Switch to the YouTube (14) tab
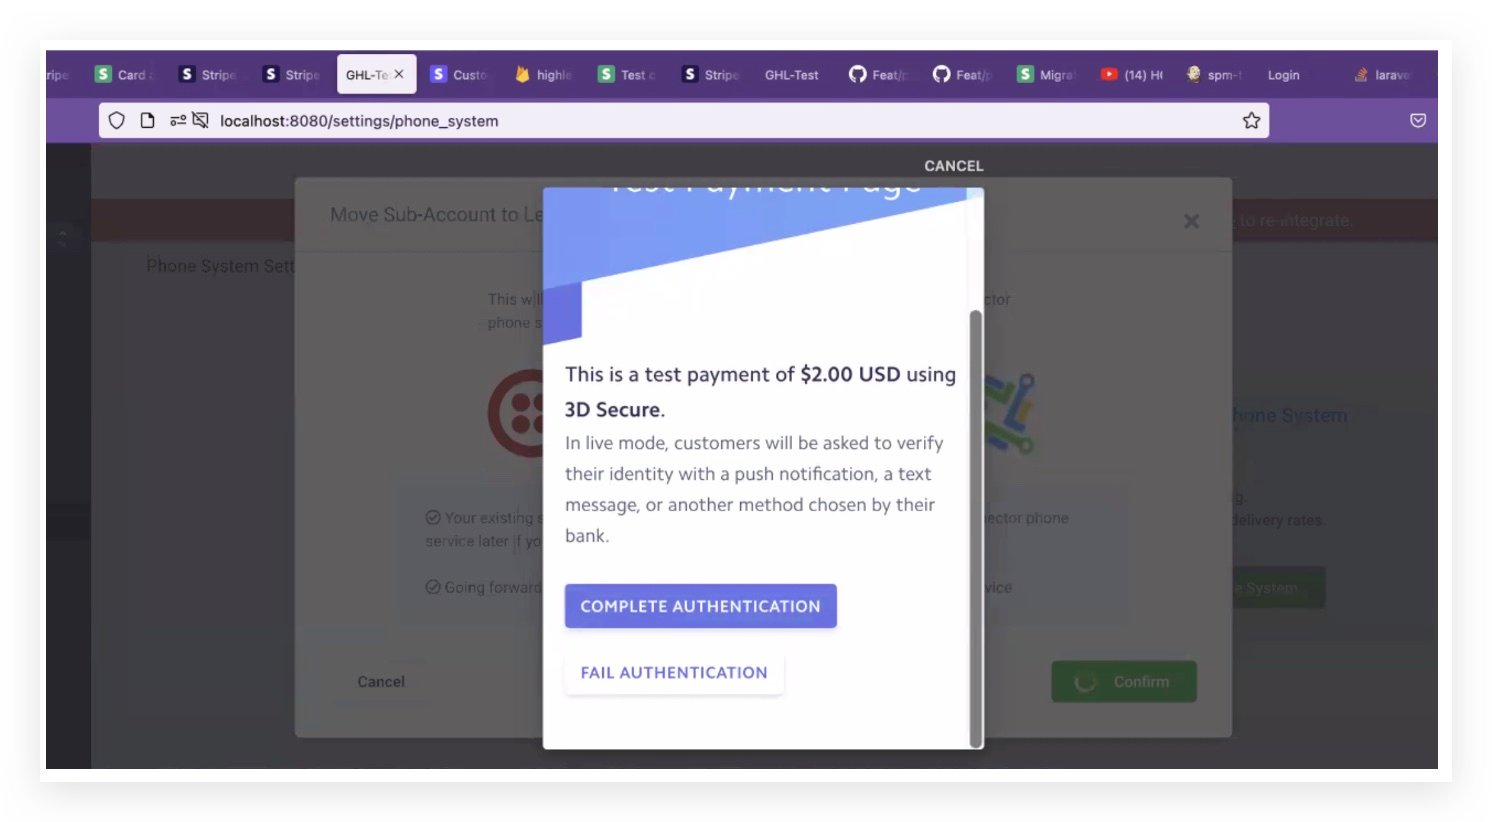The width and height of the screenshot is (1492, 822). [1134, 75]
